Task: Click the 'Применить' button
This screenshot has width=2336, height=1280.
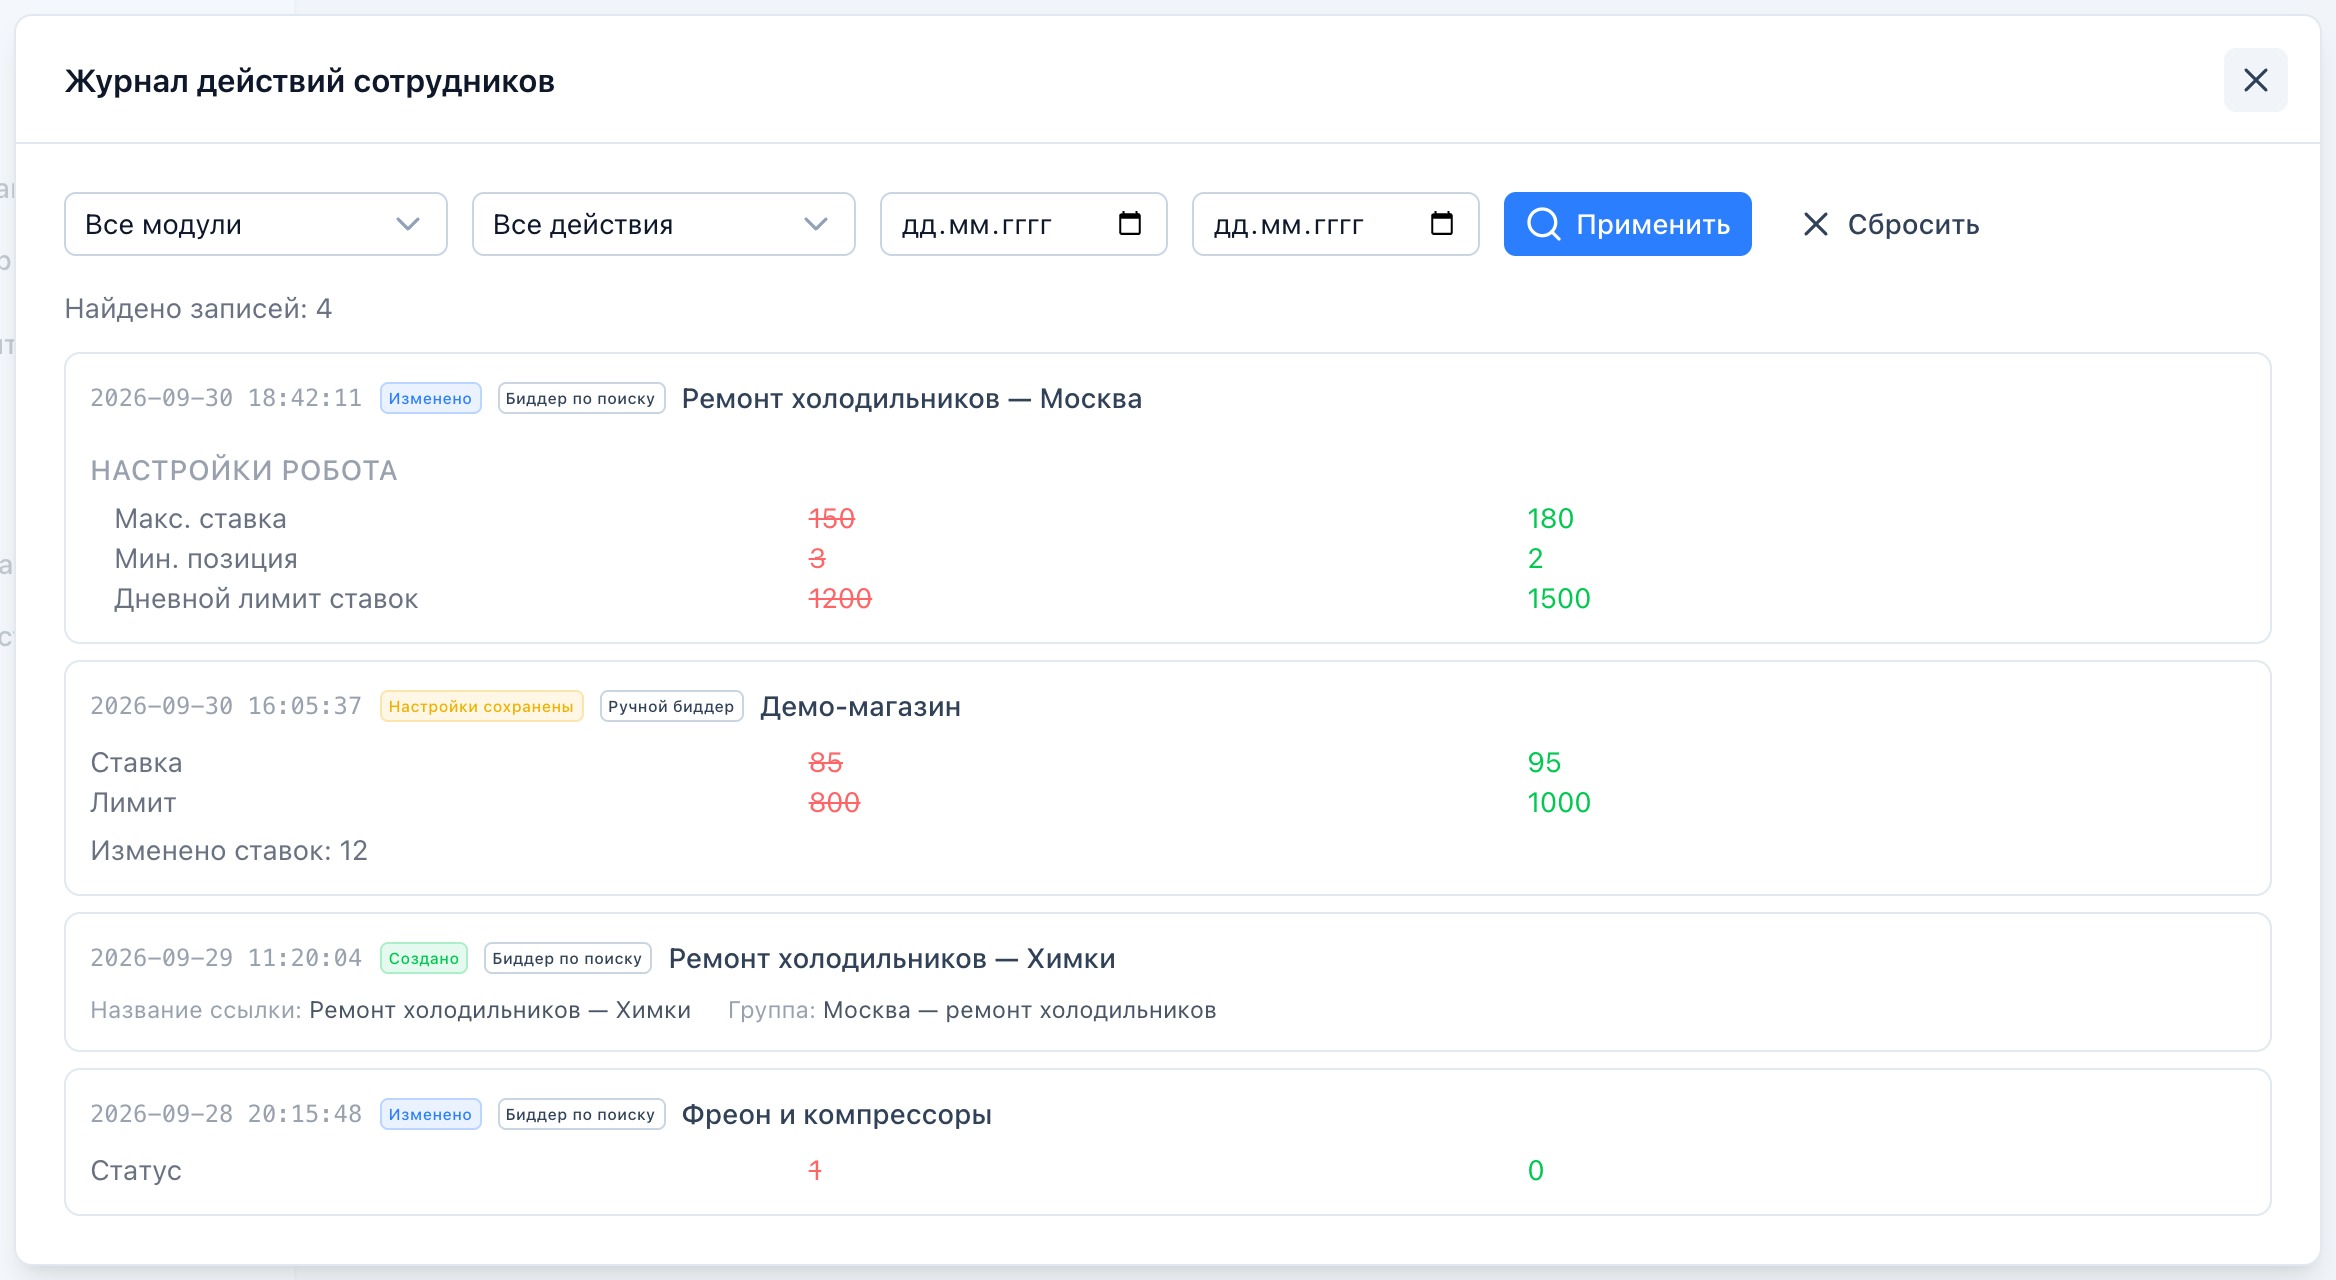Action: [1628, 224]
